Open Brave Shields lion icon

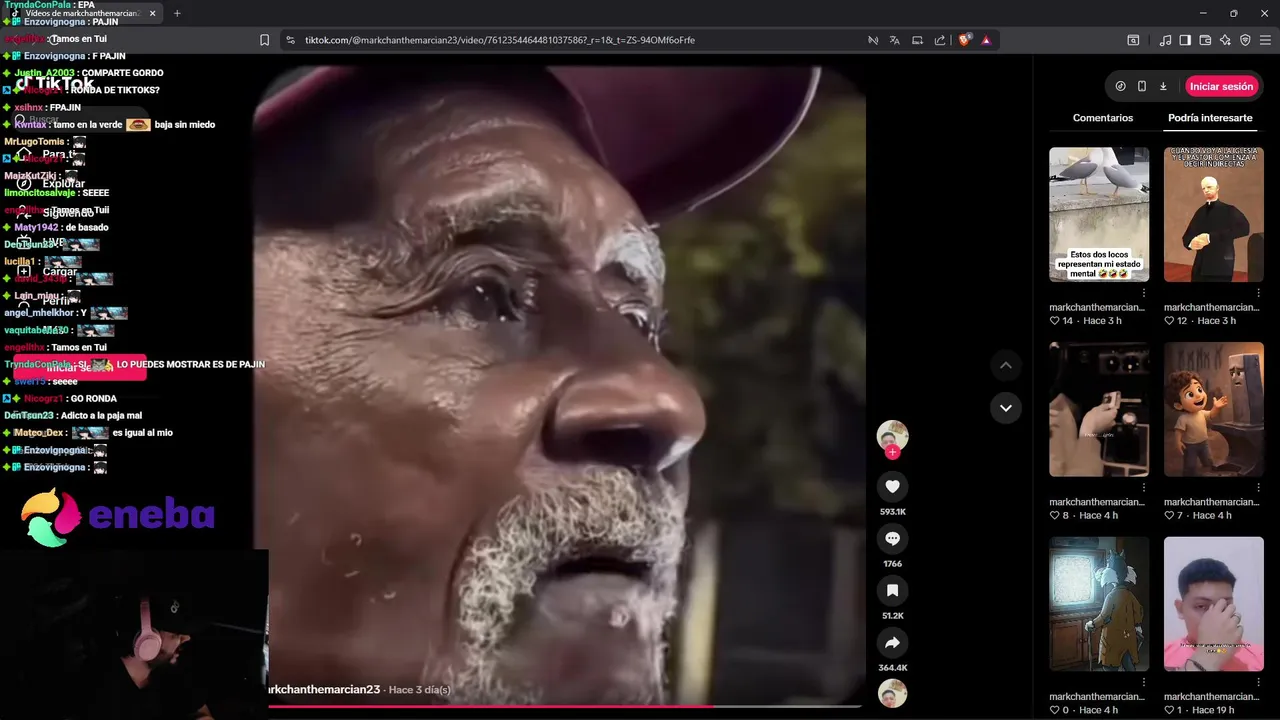(x=964, y=40)
